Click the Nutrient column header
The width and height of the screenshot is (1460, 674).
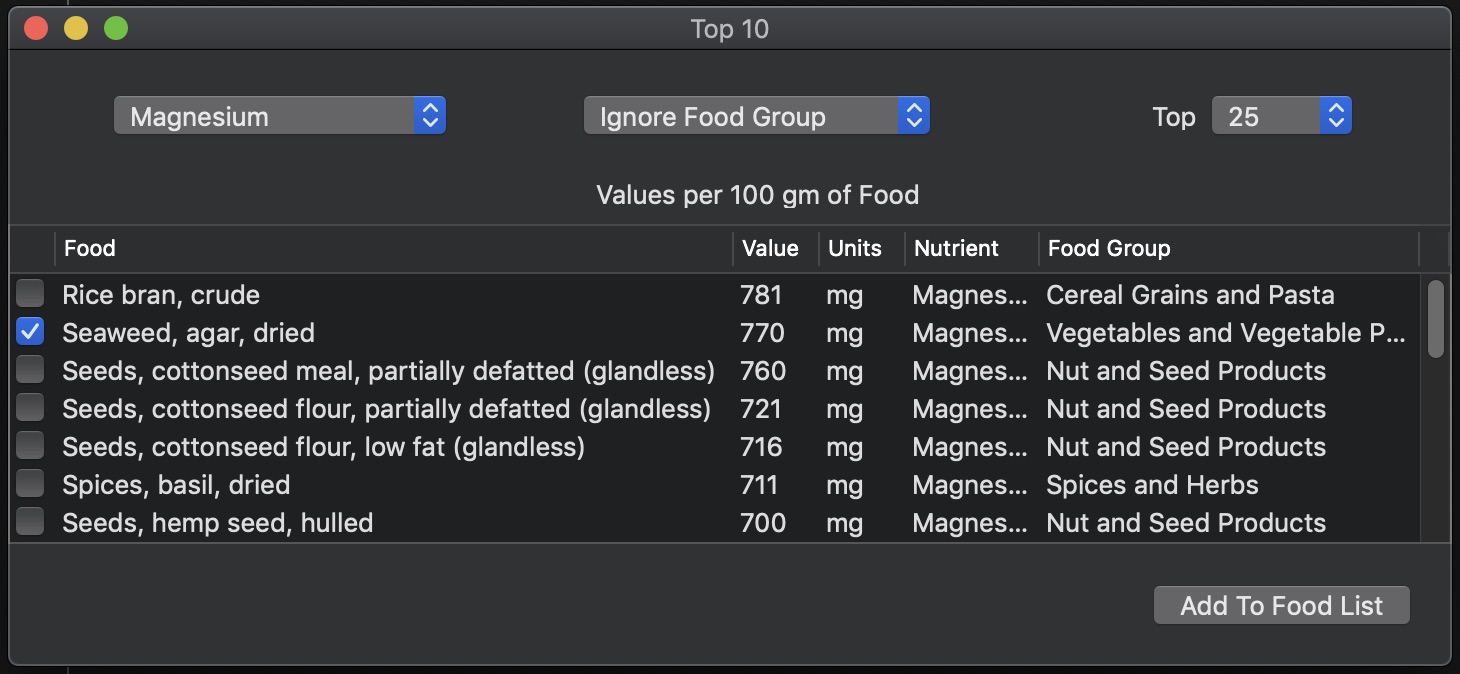tap(956, 248)
